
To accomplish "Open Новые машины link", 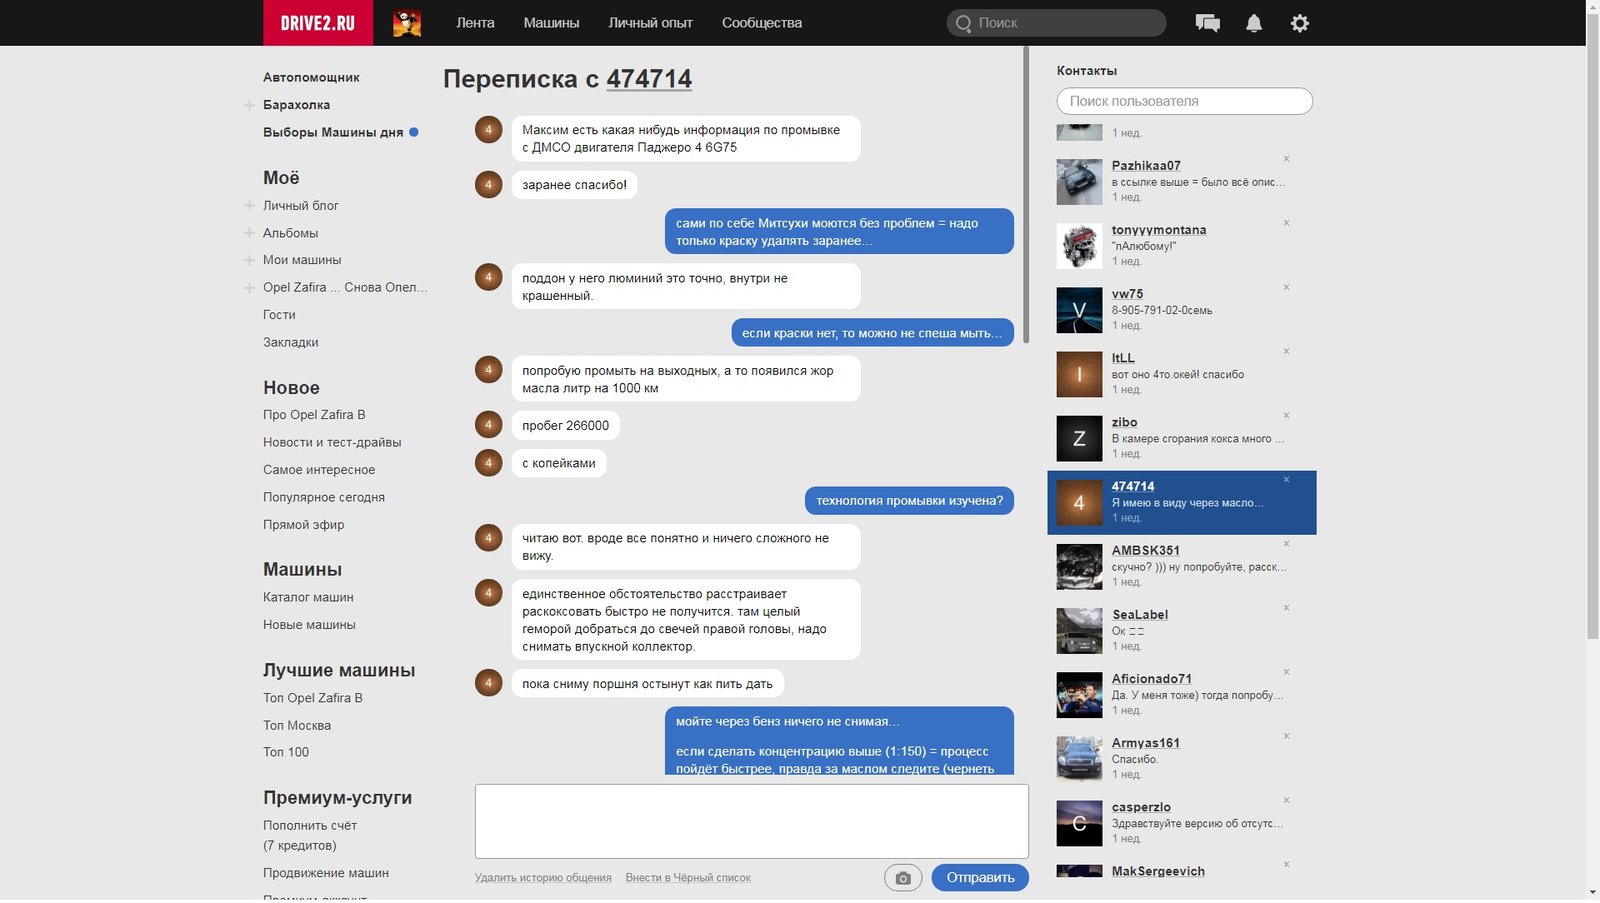I will pos(309,625).
